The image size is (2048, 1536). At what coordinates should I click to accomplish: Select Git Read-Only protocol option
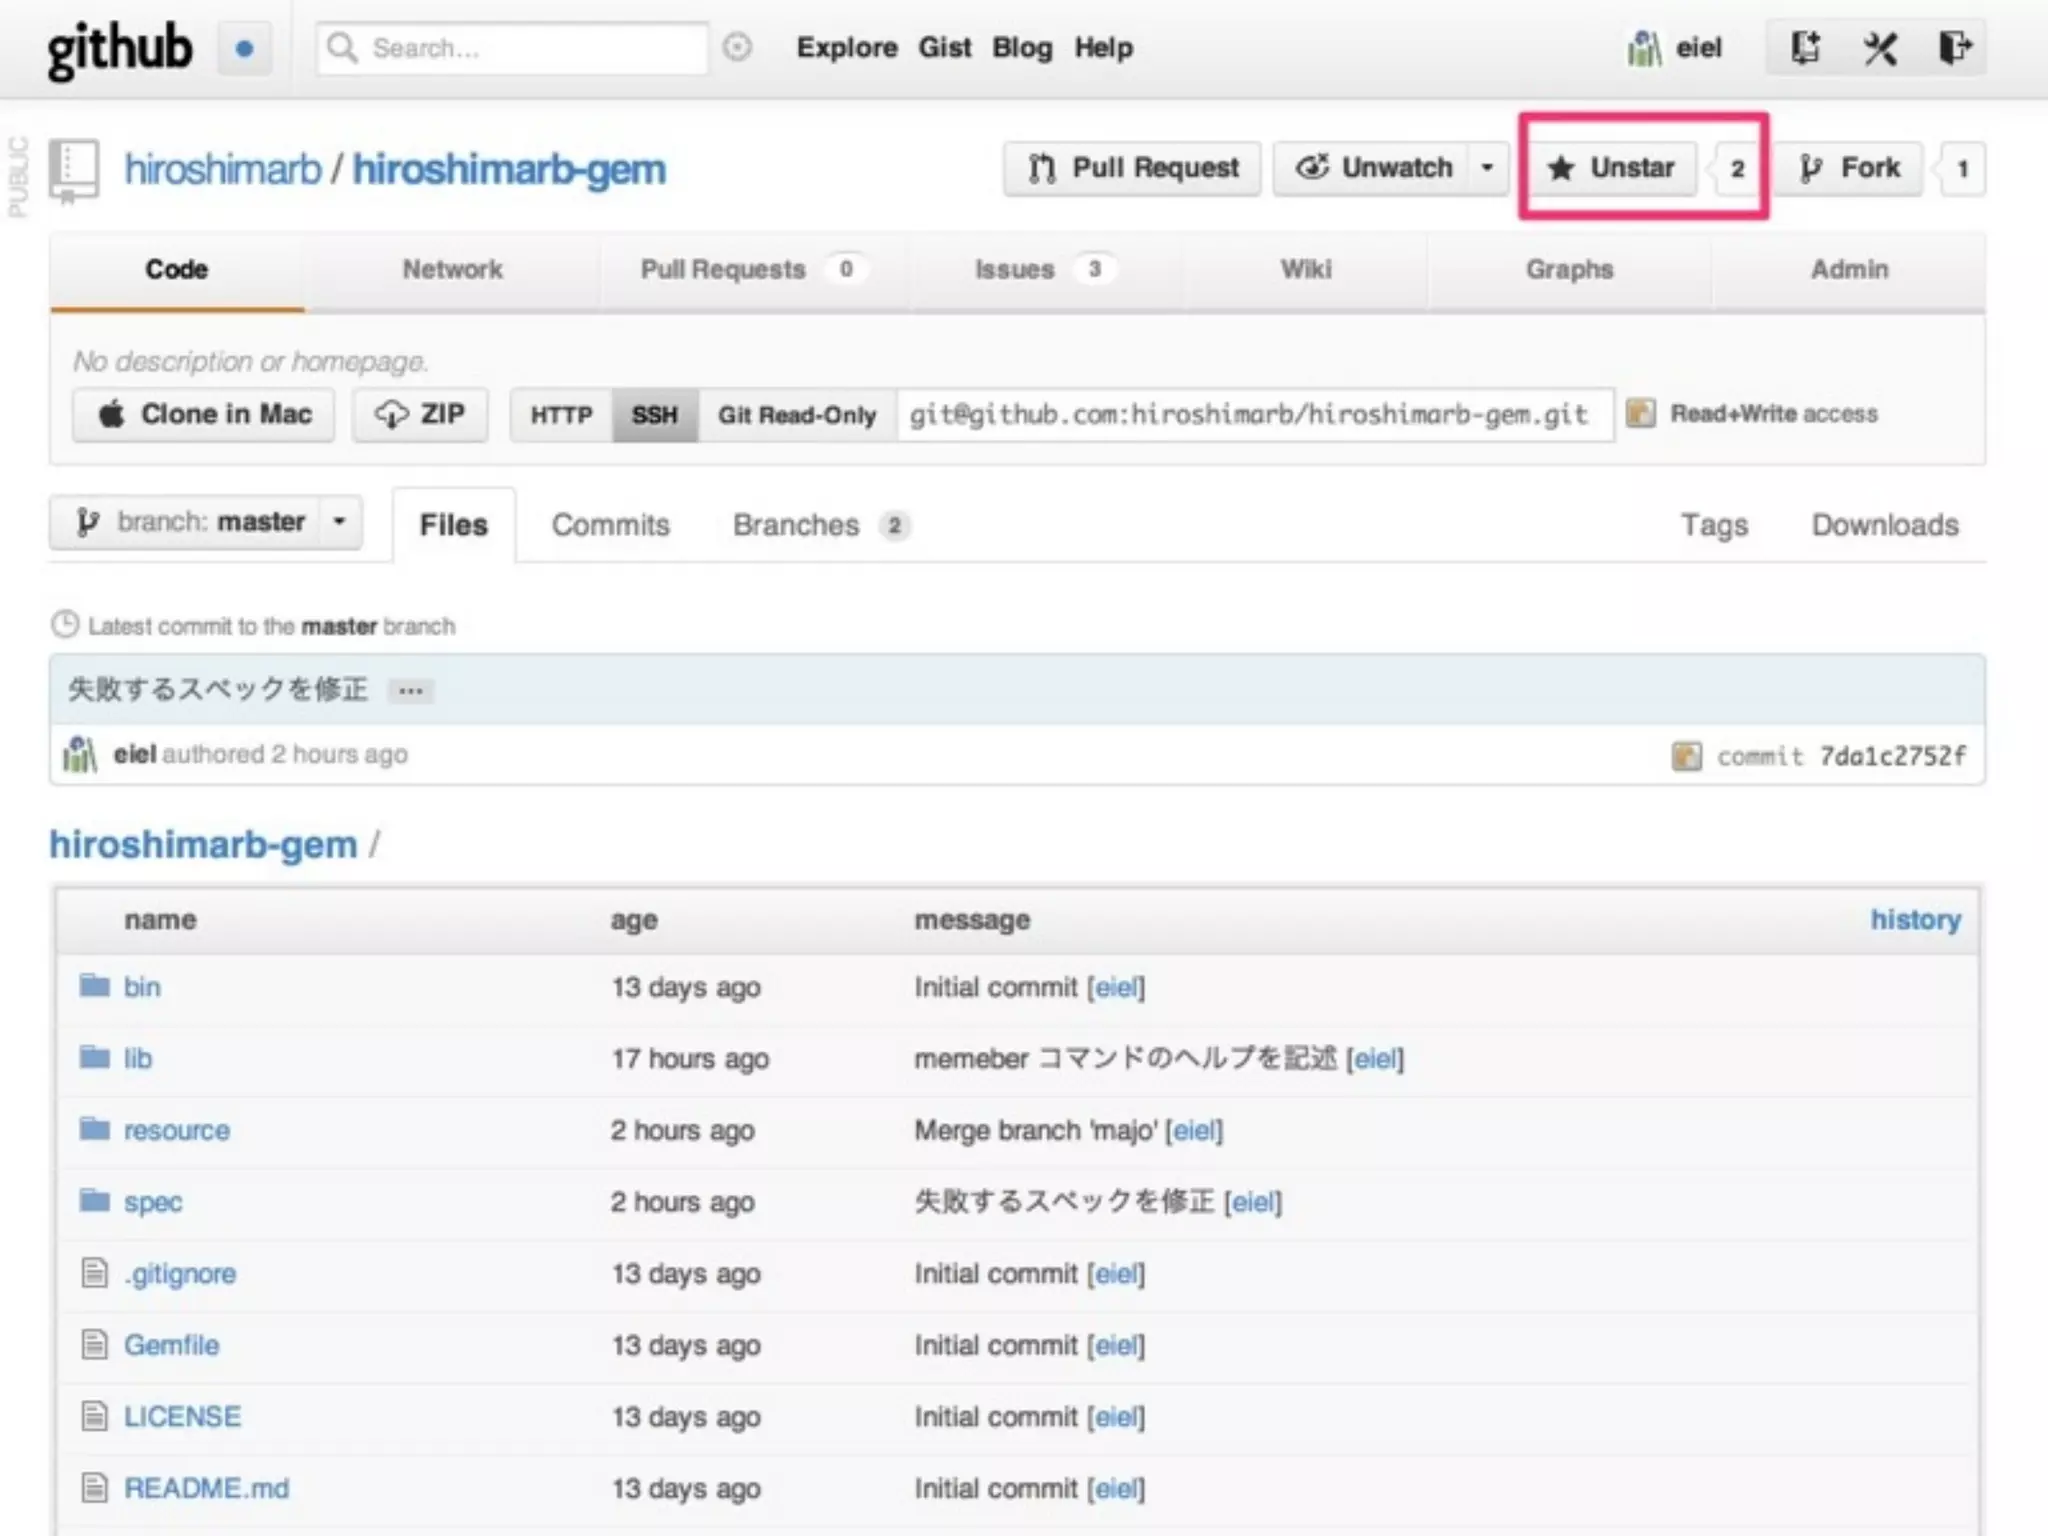[x=796, y=415]
